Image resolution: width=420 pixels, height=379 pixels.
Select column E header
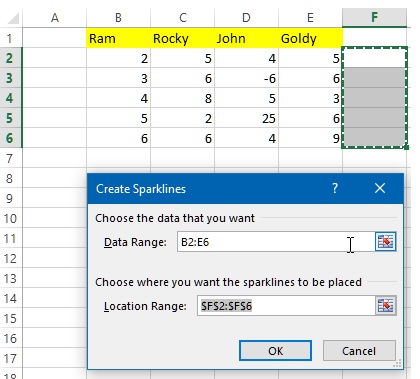point(310,18)
